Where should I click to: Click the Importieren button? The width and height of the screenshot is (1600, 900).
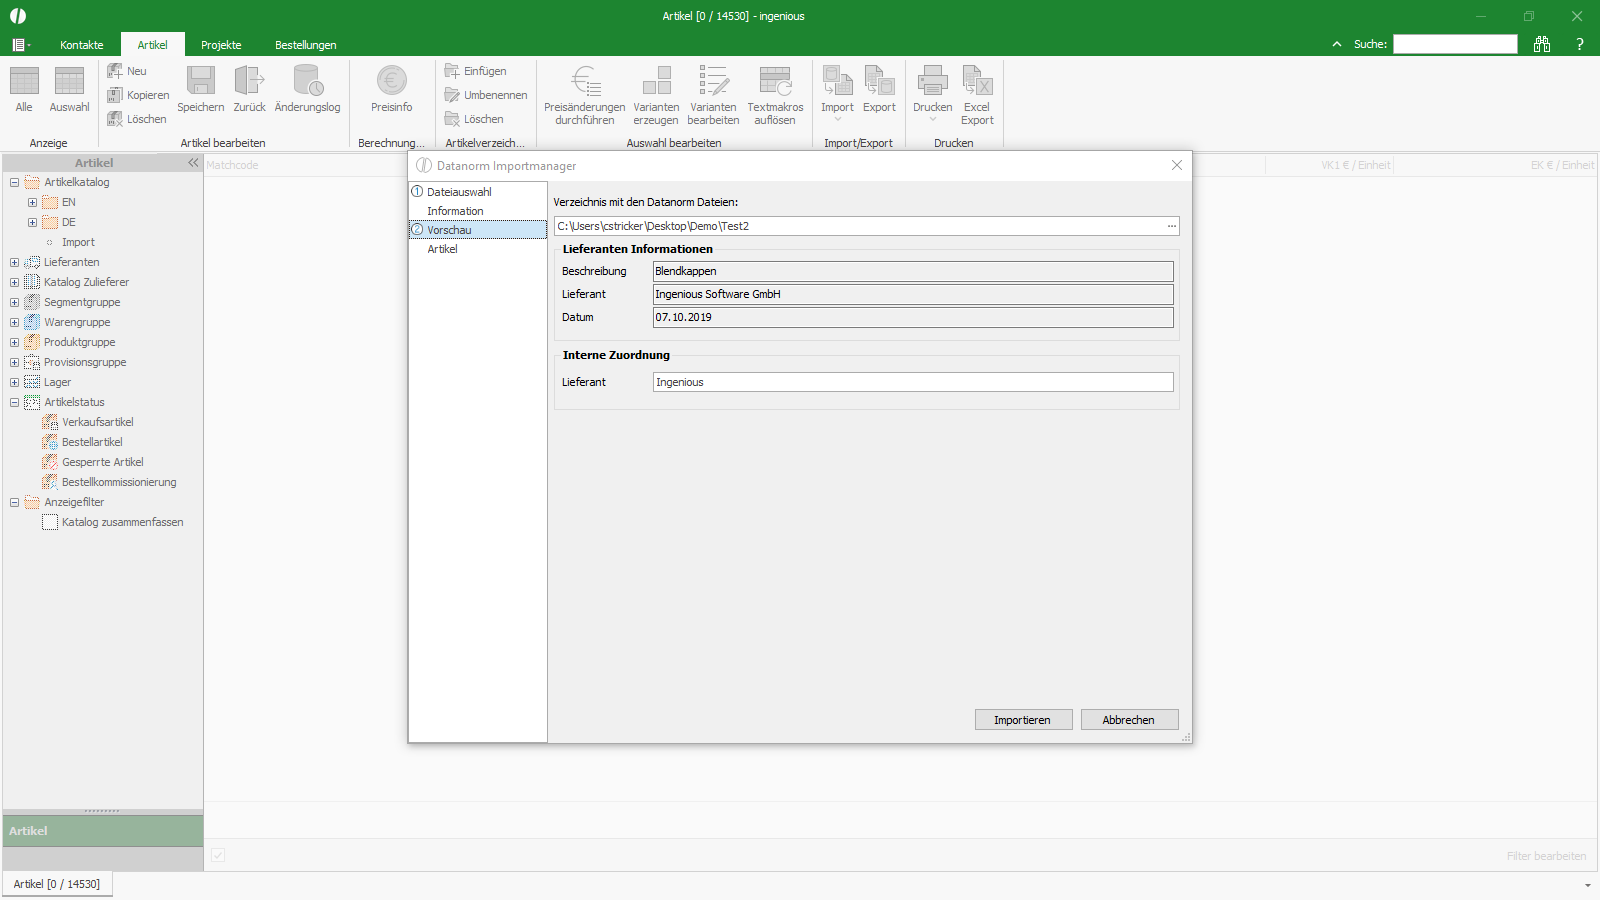click(x=1023, y=720)
